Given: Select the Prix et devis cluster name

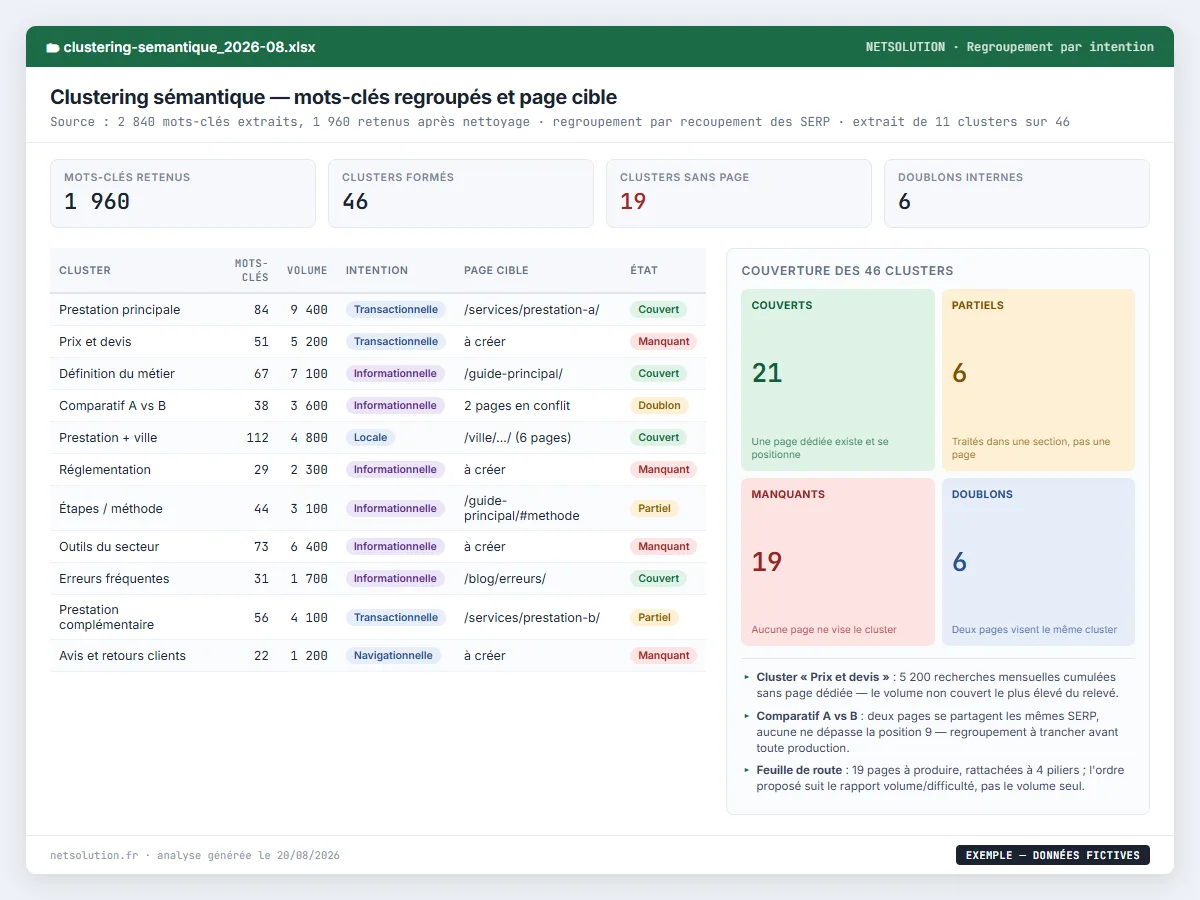Looking at the screenshot, I should click(95, 342).
